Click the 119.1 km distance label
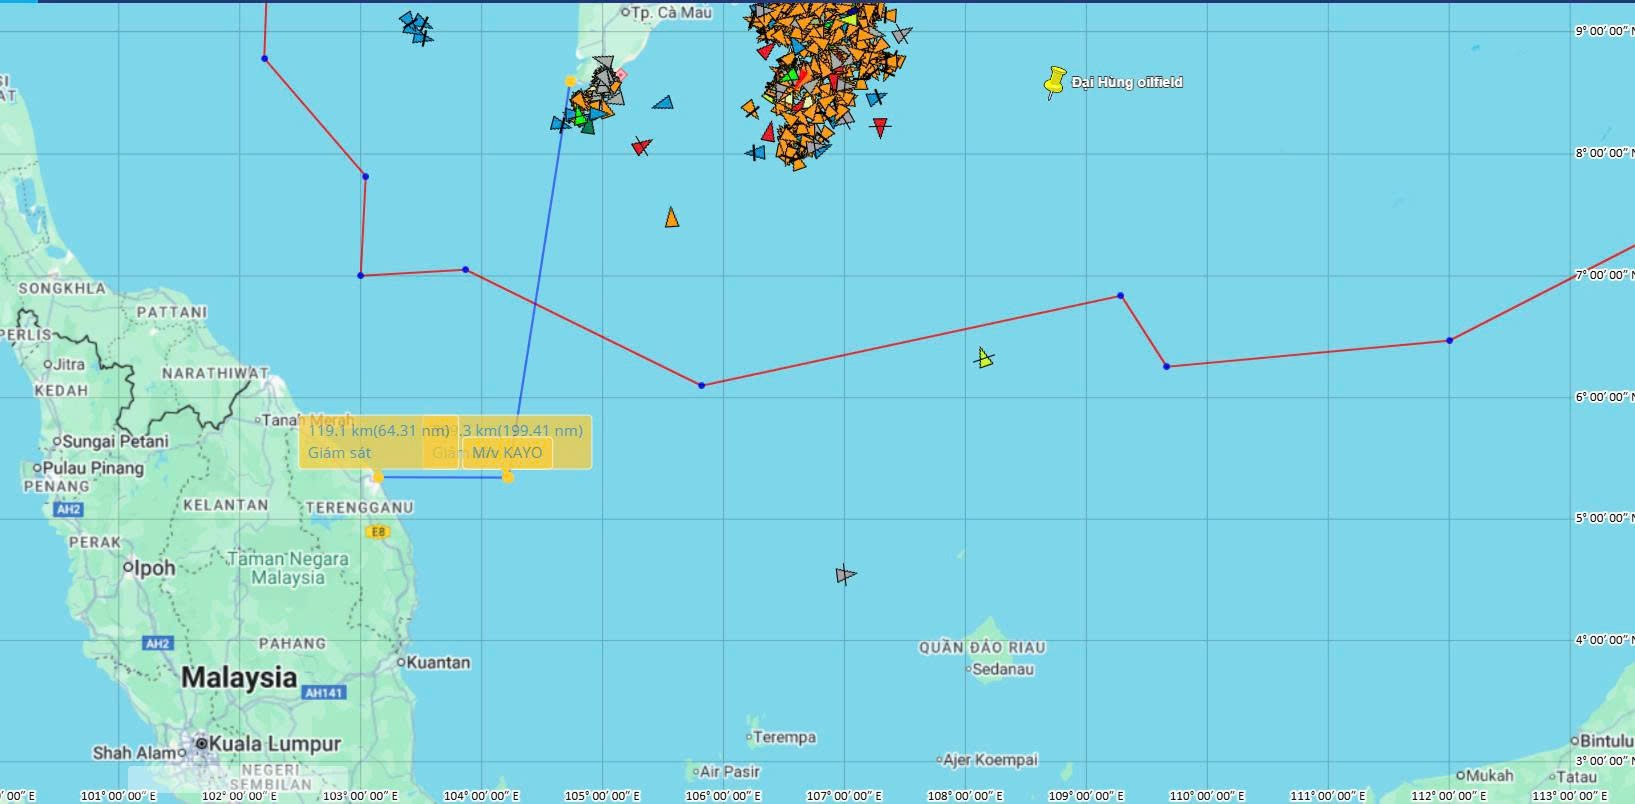Viewport: 1635px width, 804px height. pos(378,431)
